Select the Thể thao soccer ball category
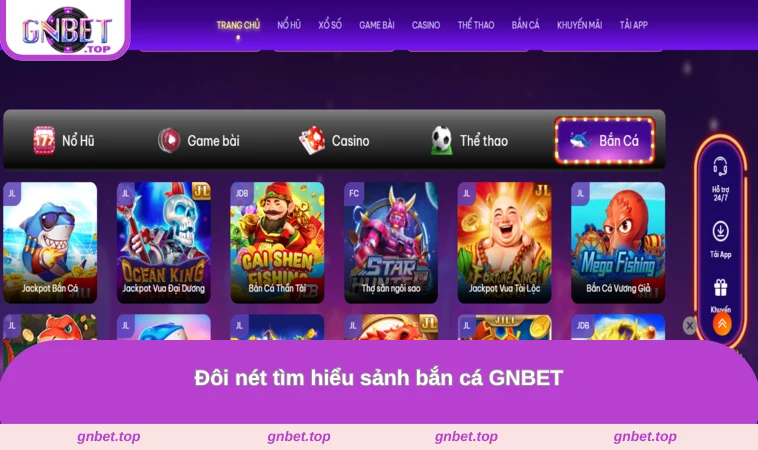This screenshot has height=450, width=758. click(441, 141)
